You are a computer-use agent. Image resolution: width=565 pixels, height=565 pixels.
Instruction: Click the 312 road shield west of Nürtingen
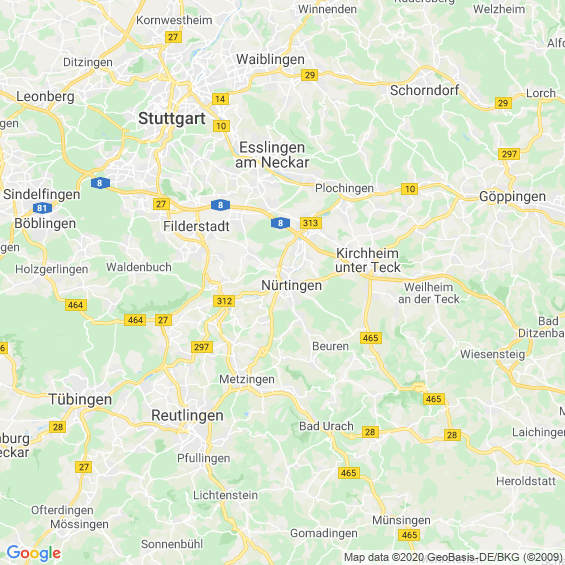(x=224, y=301)
